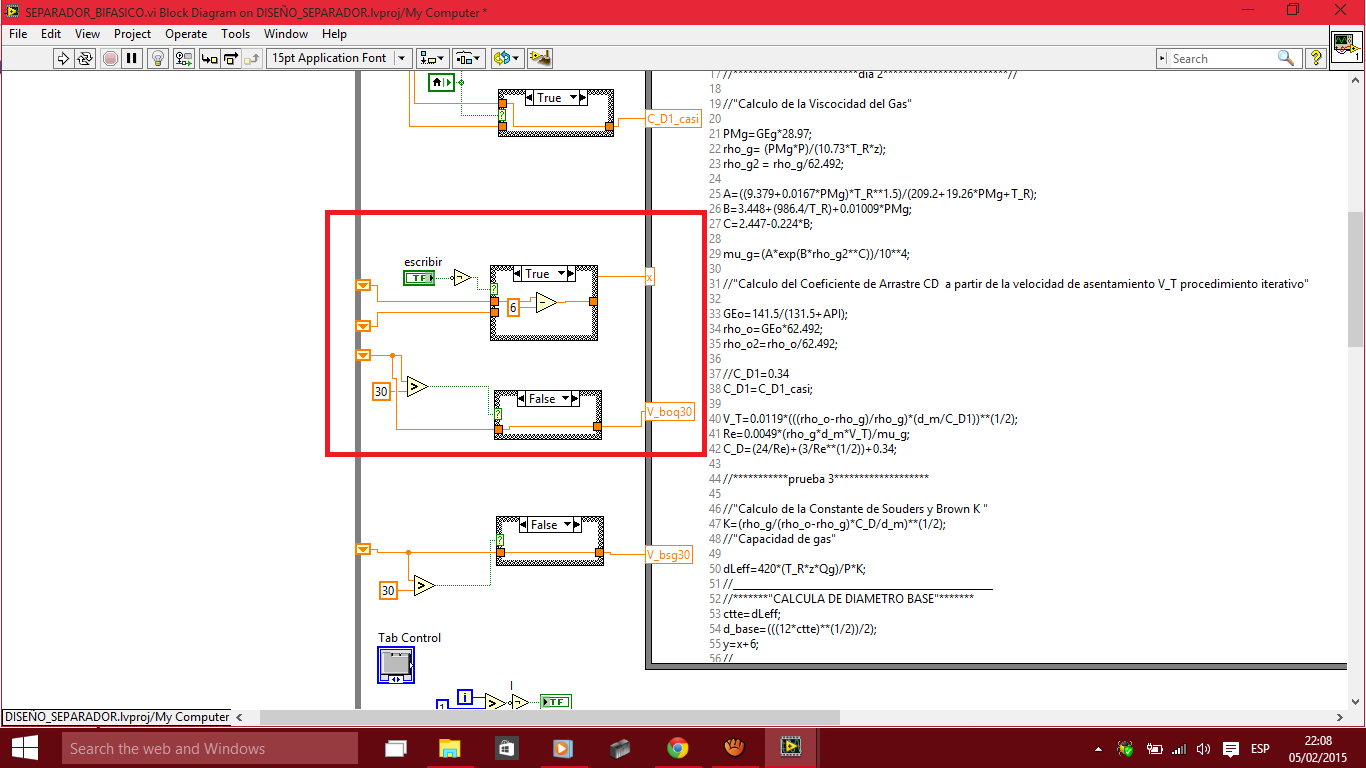Open the Operate menu
This screenshot has width=1366, height=768.
pyautogui.click(x=186, y=33)
